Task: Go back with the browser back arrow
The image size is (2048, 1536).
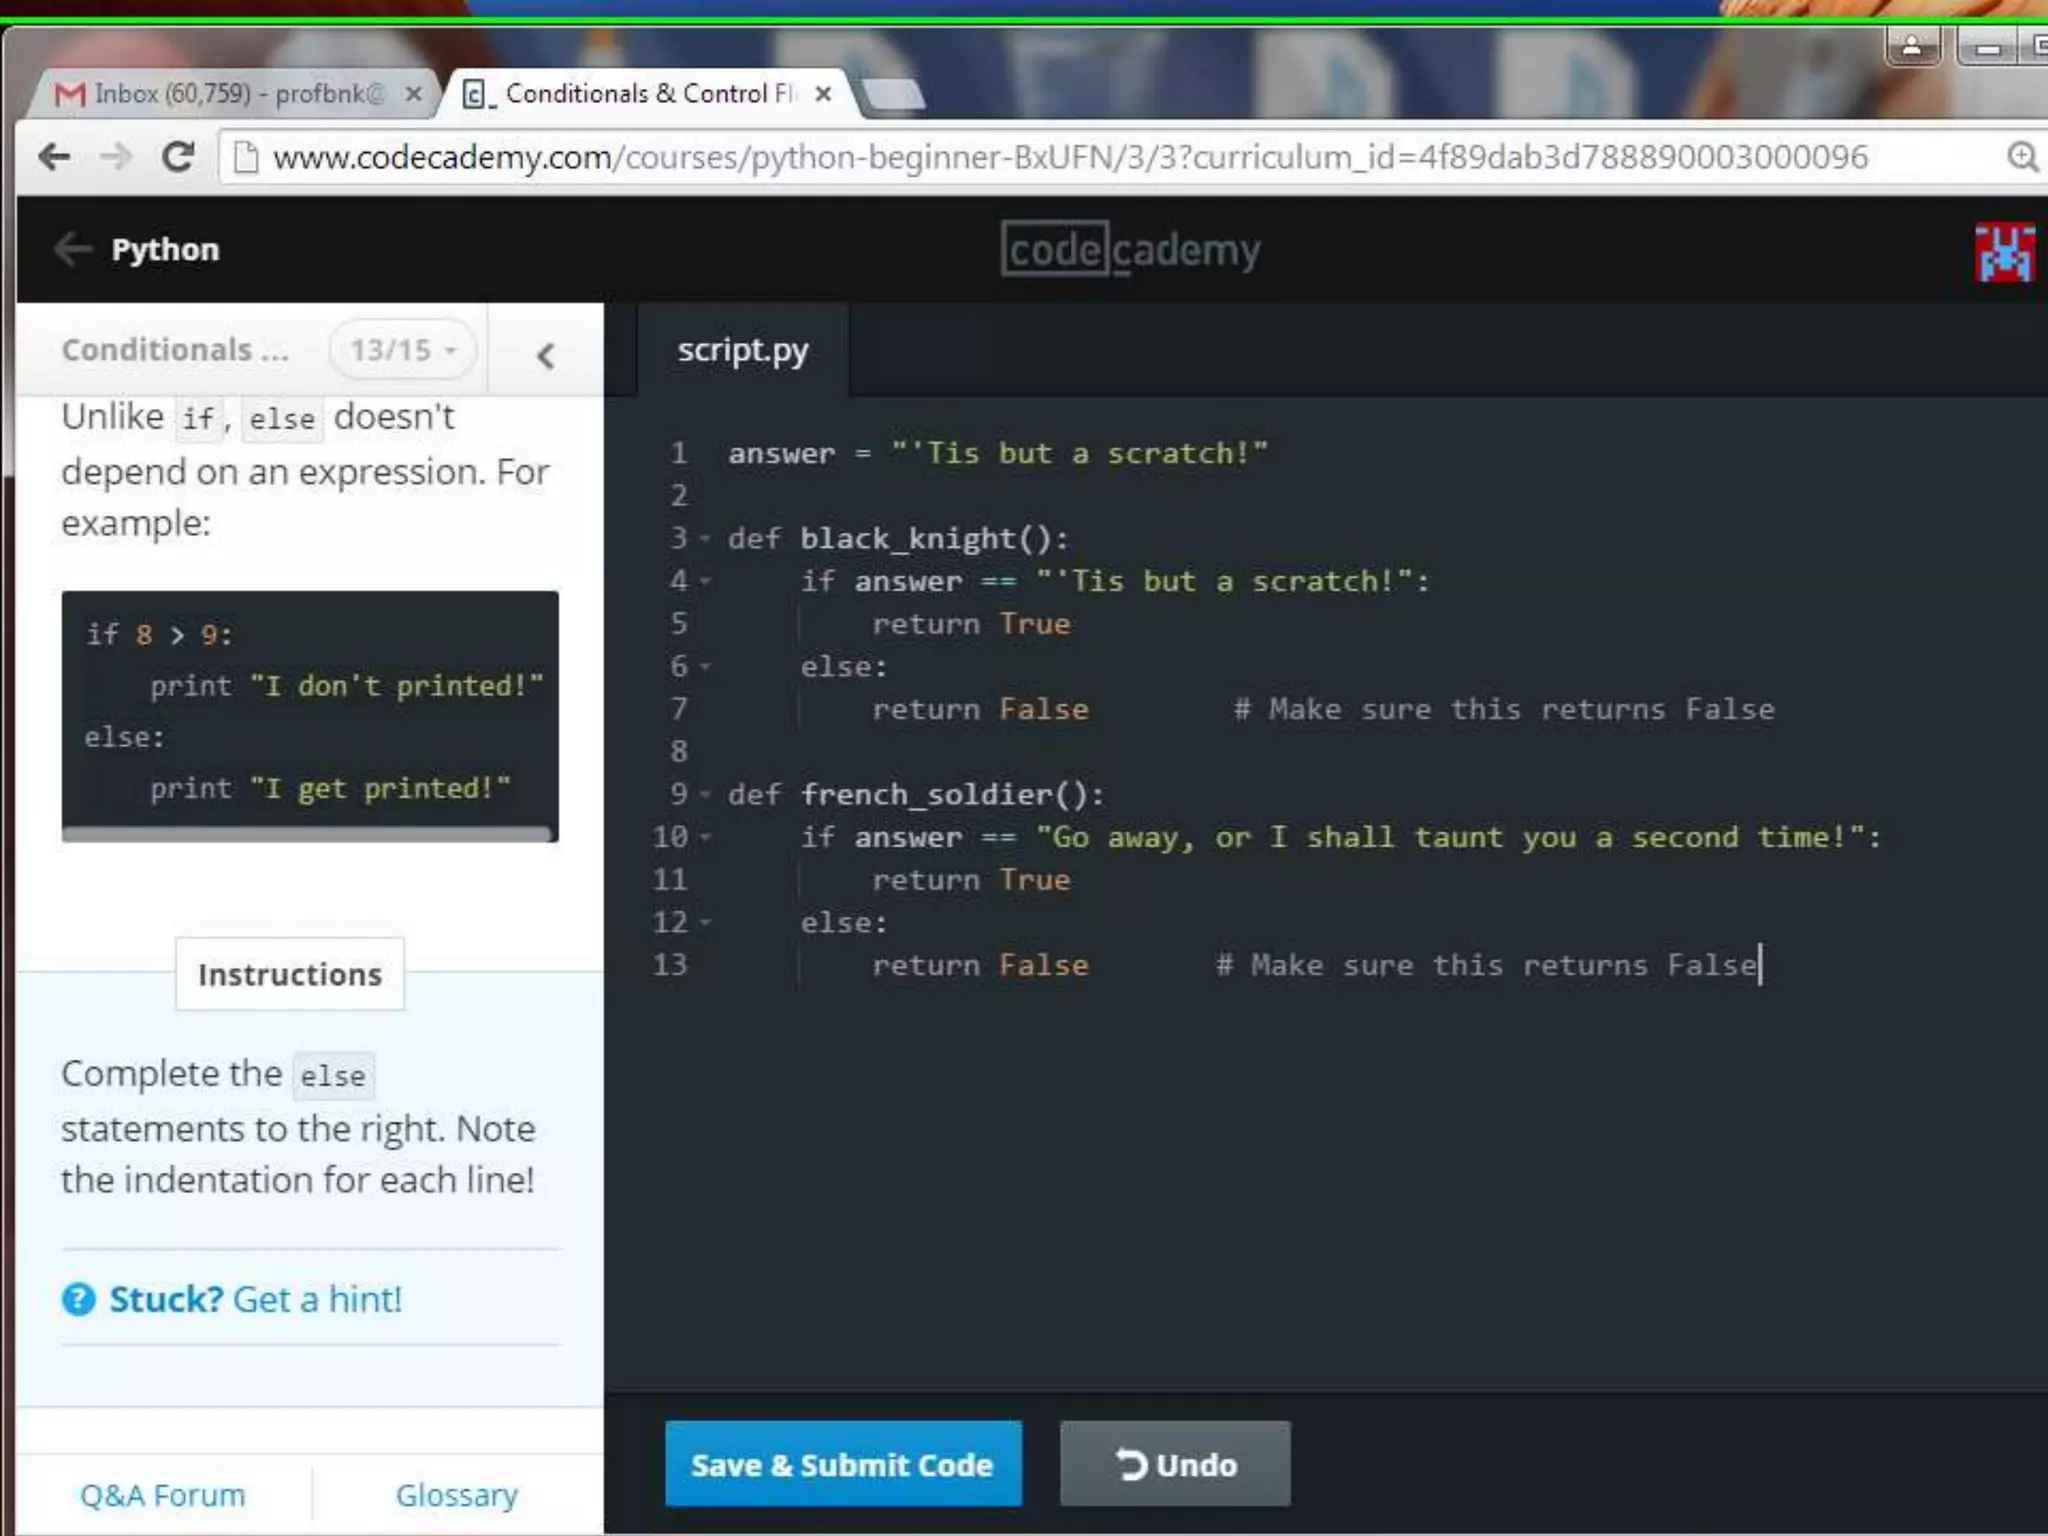Action: (54, 157)
